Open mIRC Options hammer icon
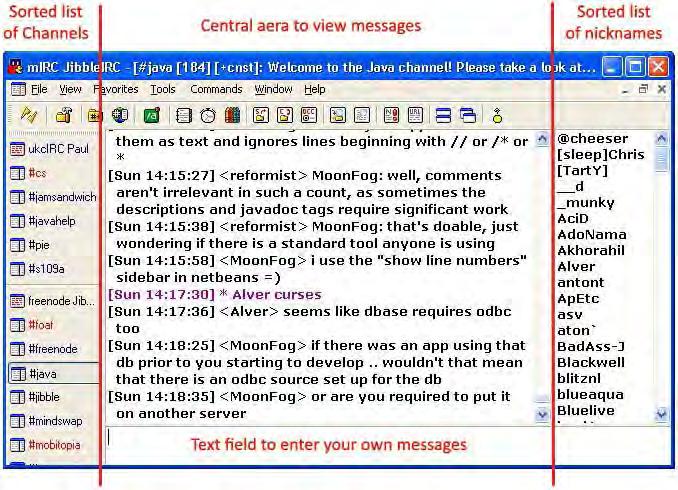 click(64, 115)
